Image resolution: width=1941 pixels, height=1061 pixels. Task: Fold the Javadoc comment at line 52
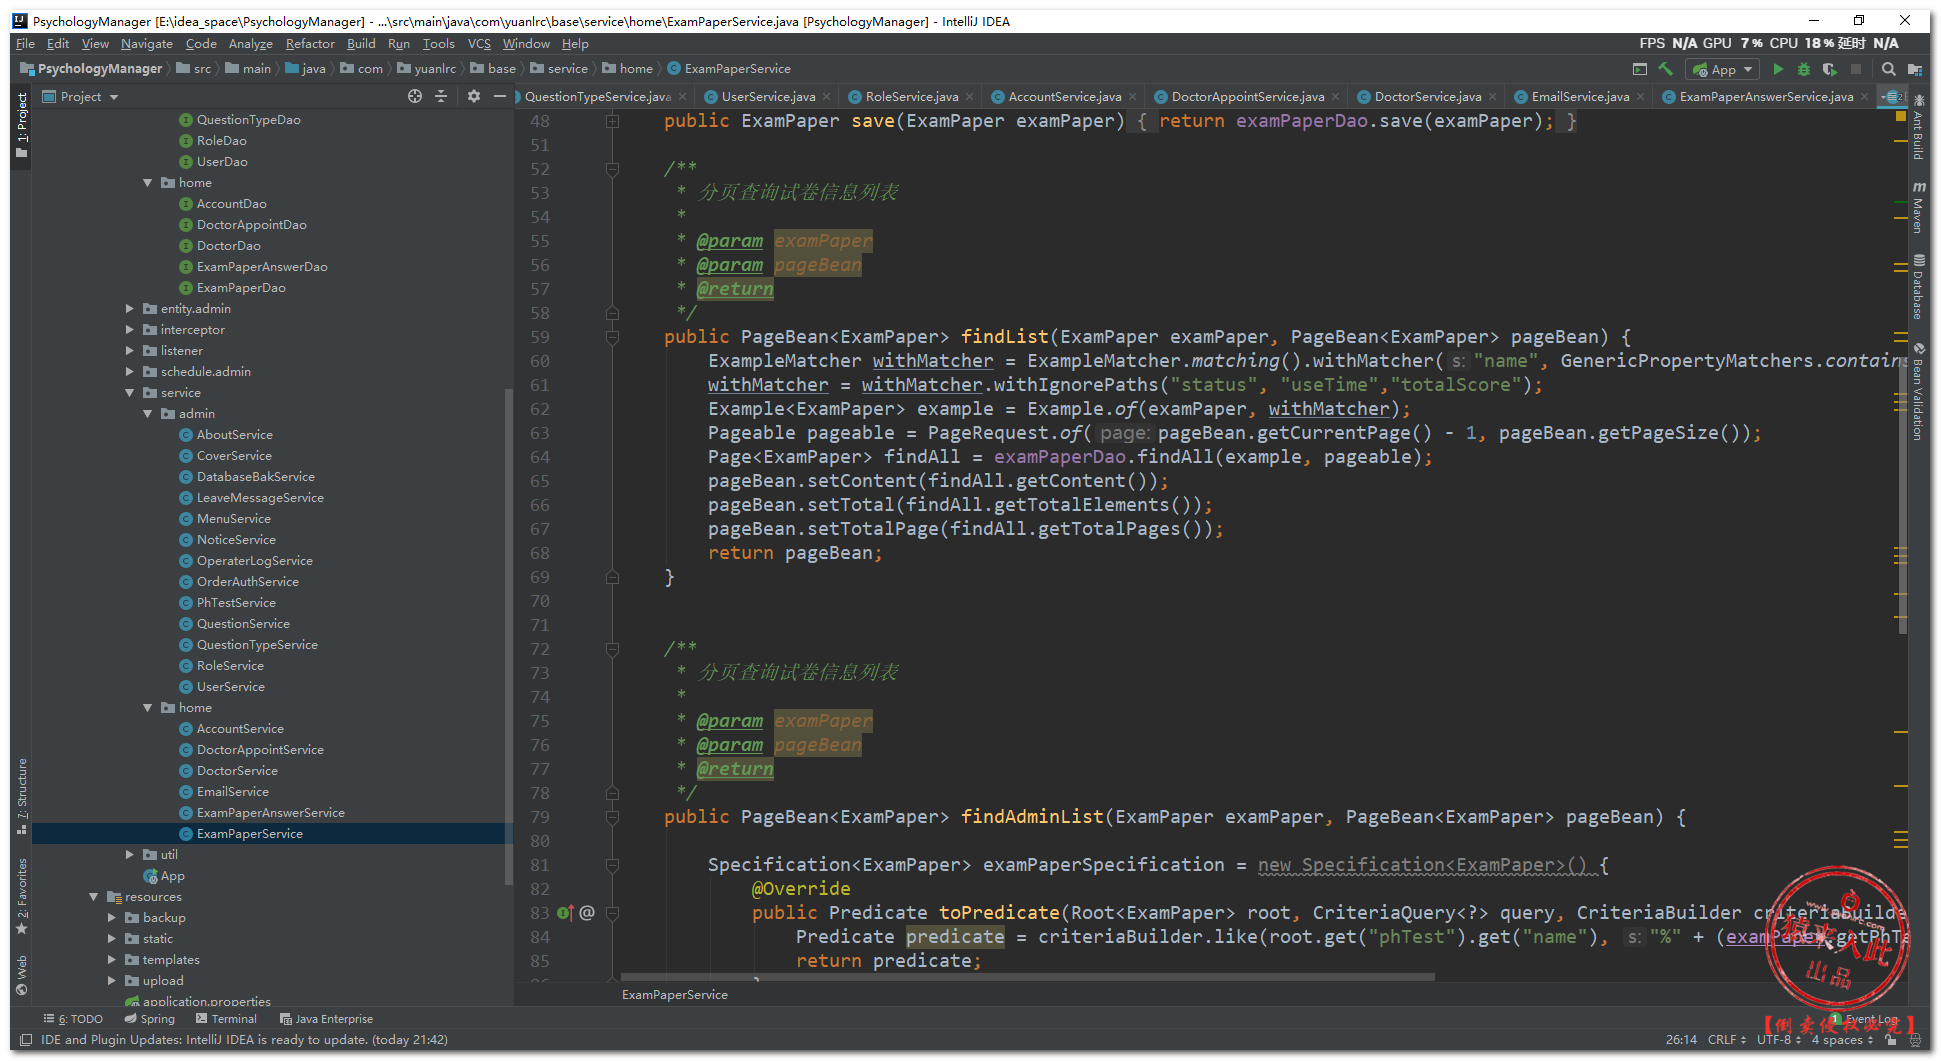pos(612,169)
